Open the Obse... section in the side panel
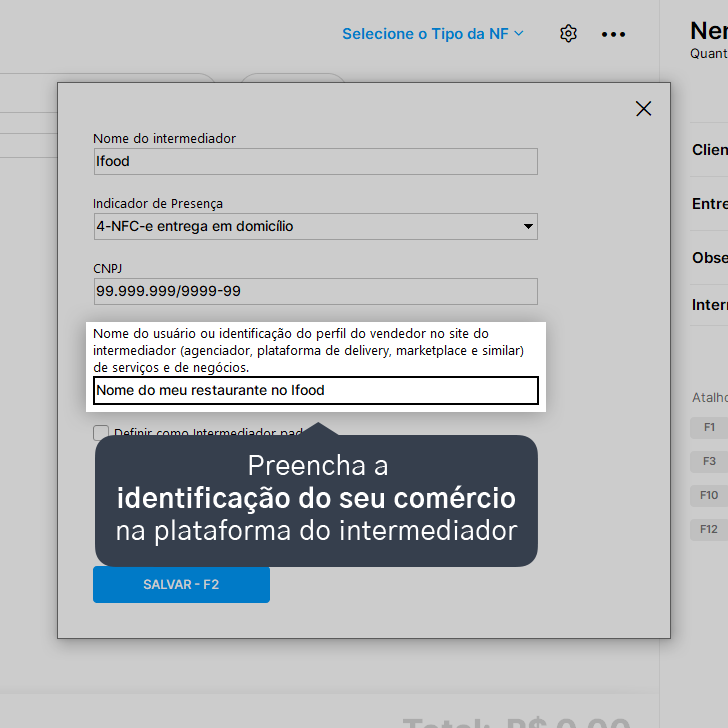Viewport: 728px width, 728px height. point(709,258)
